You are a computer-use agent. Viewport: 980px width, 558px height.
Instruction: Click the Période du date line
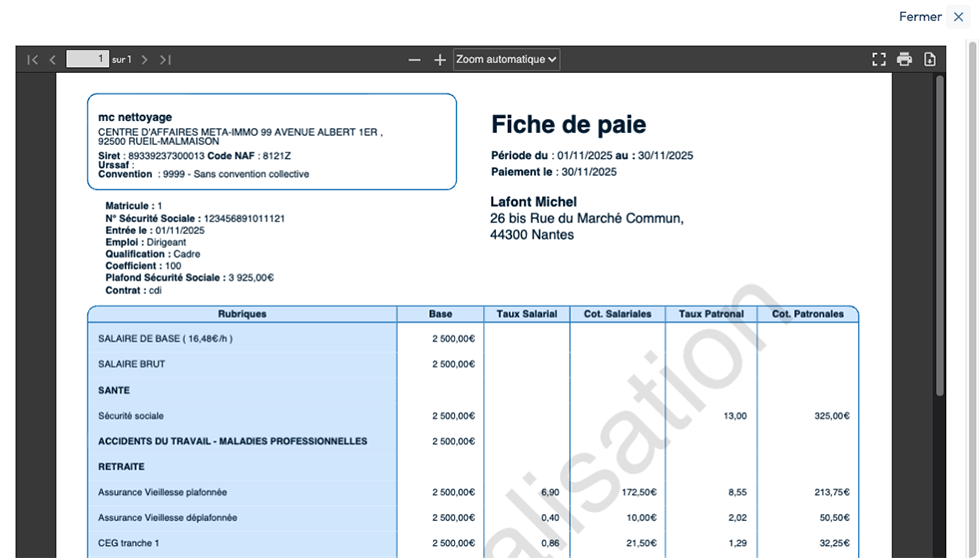[592, 156]
